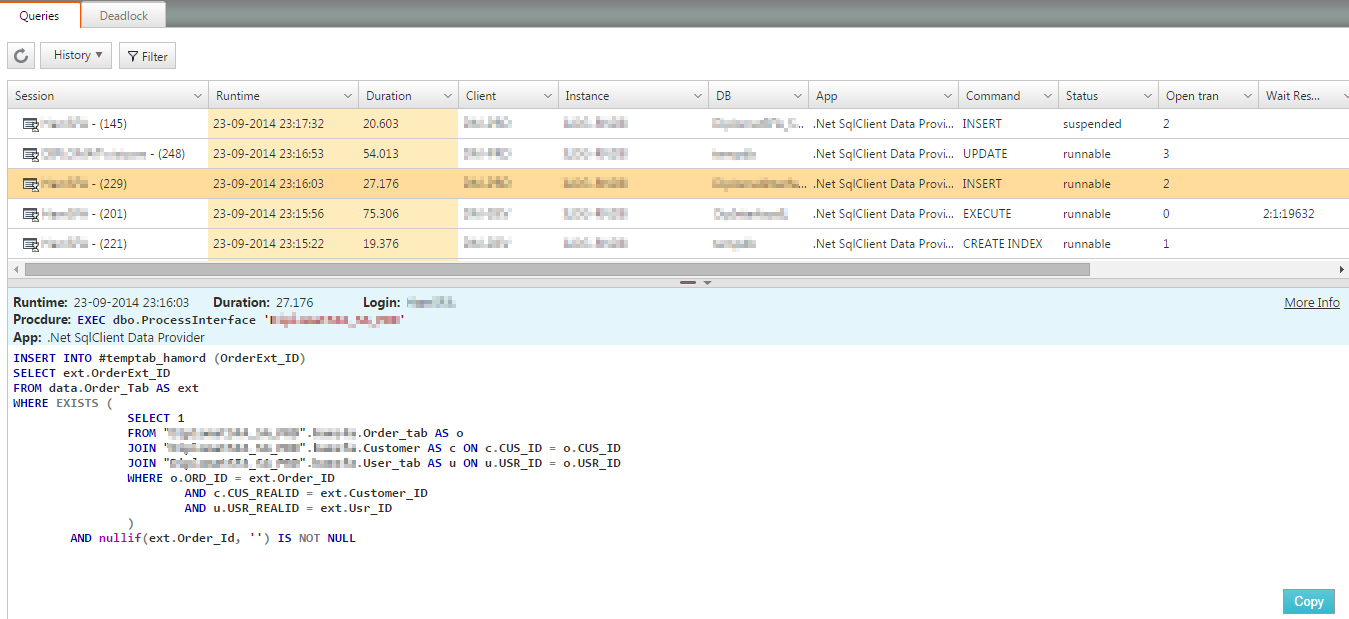
Task: Open Command column dropdown arrow
Action: click(1048, 96)
